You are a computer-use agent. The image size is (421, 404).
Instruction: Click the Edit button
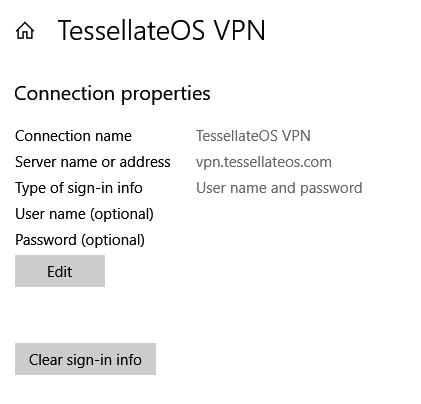60,271
